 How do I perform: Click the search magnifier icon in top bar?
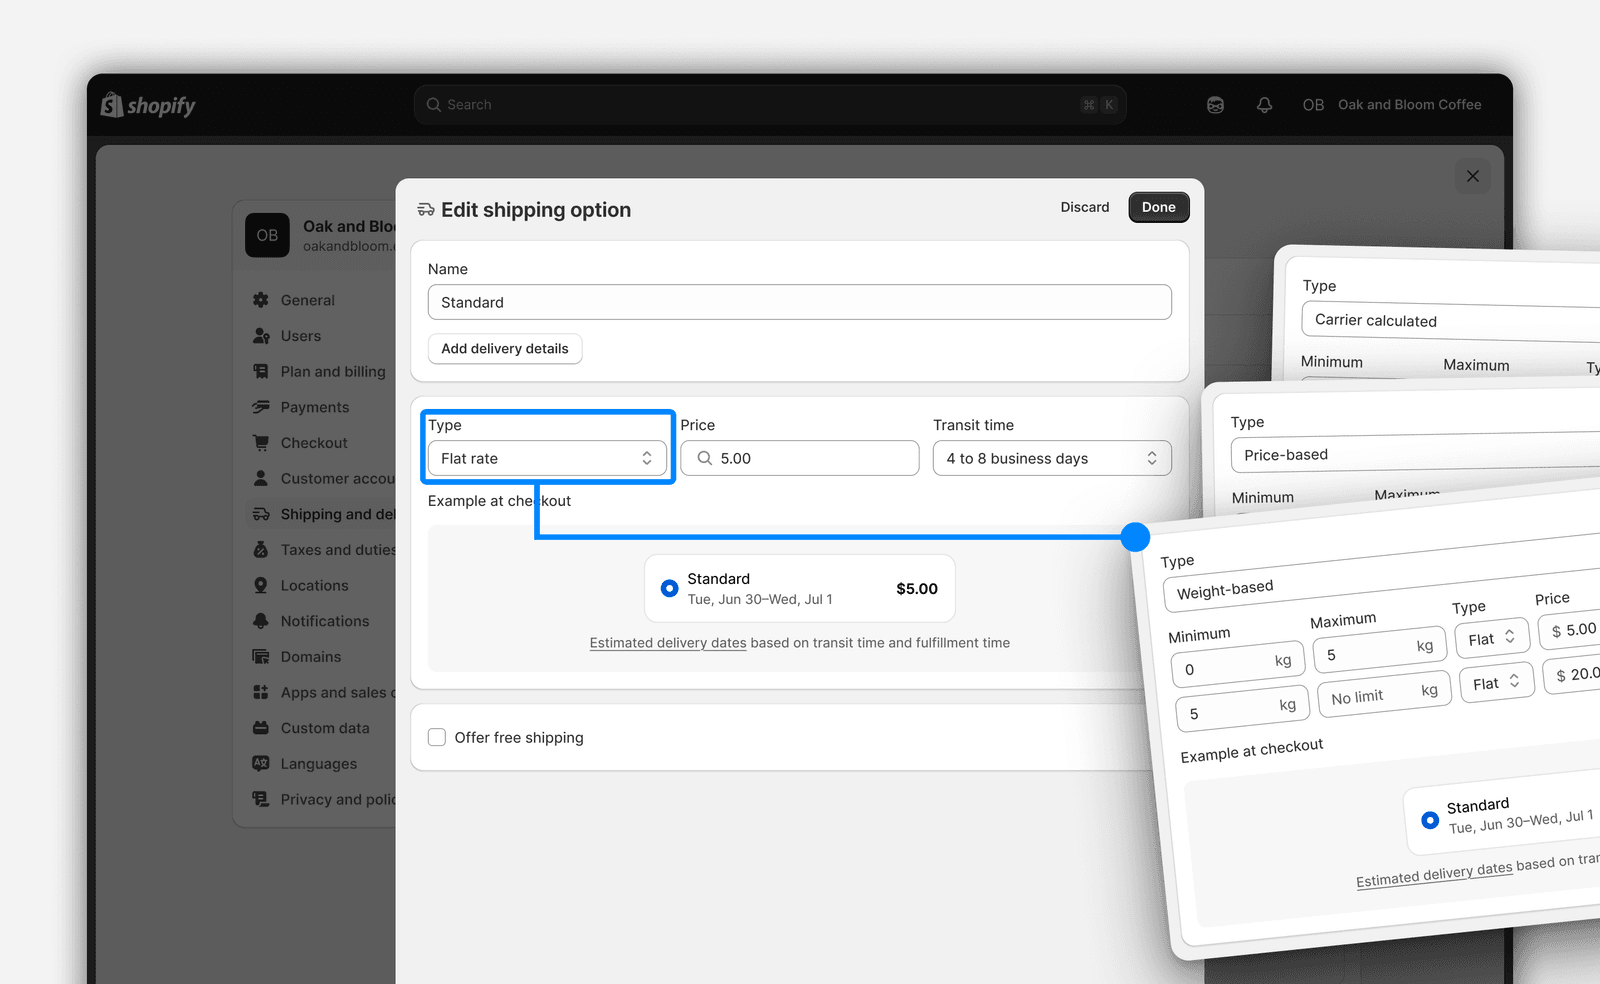click(x=433, y=105)
